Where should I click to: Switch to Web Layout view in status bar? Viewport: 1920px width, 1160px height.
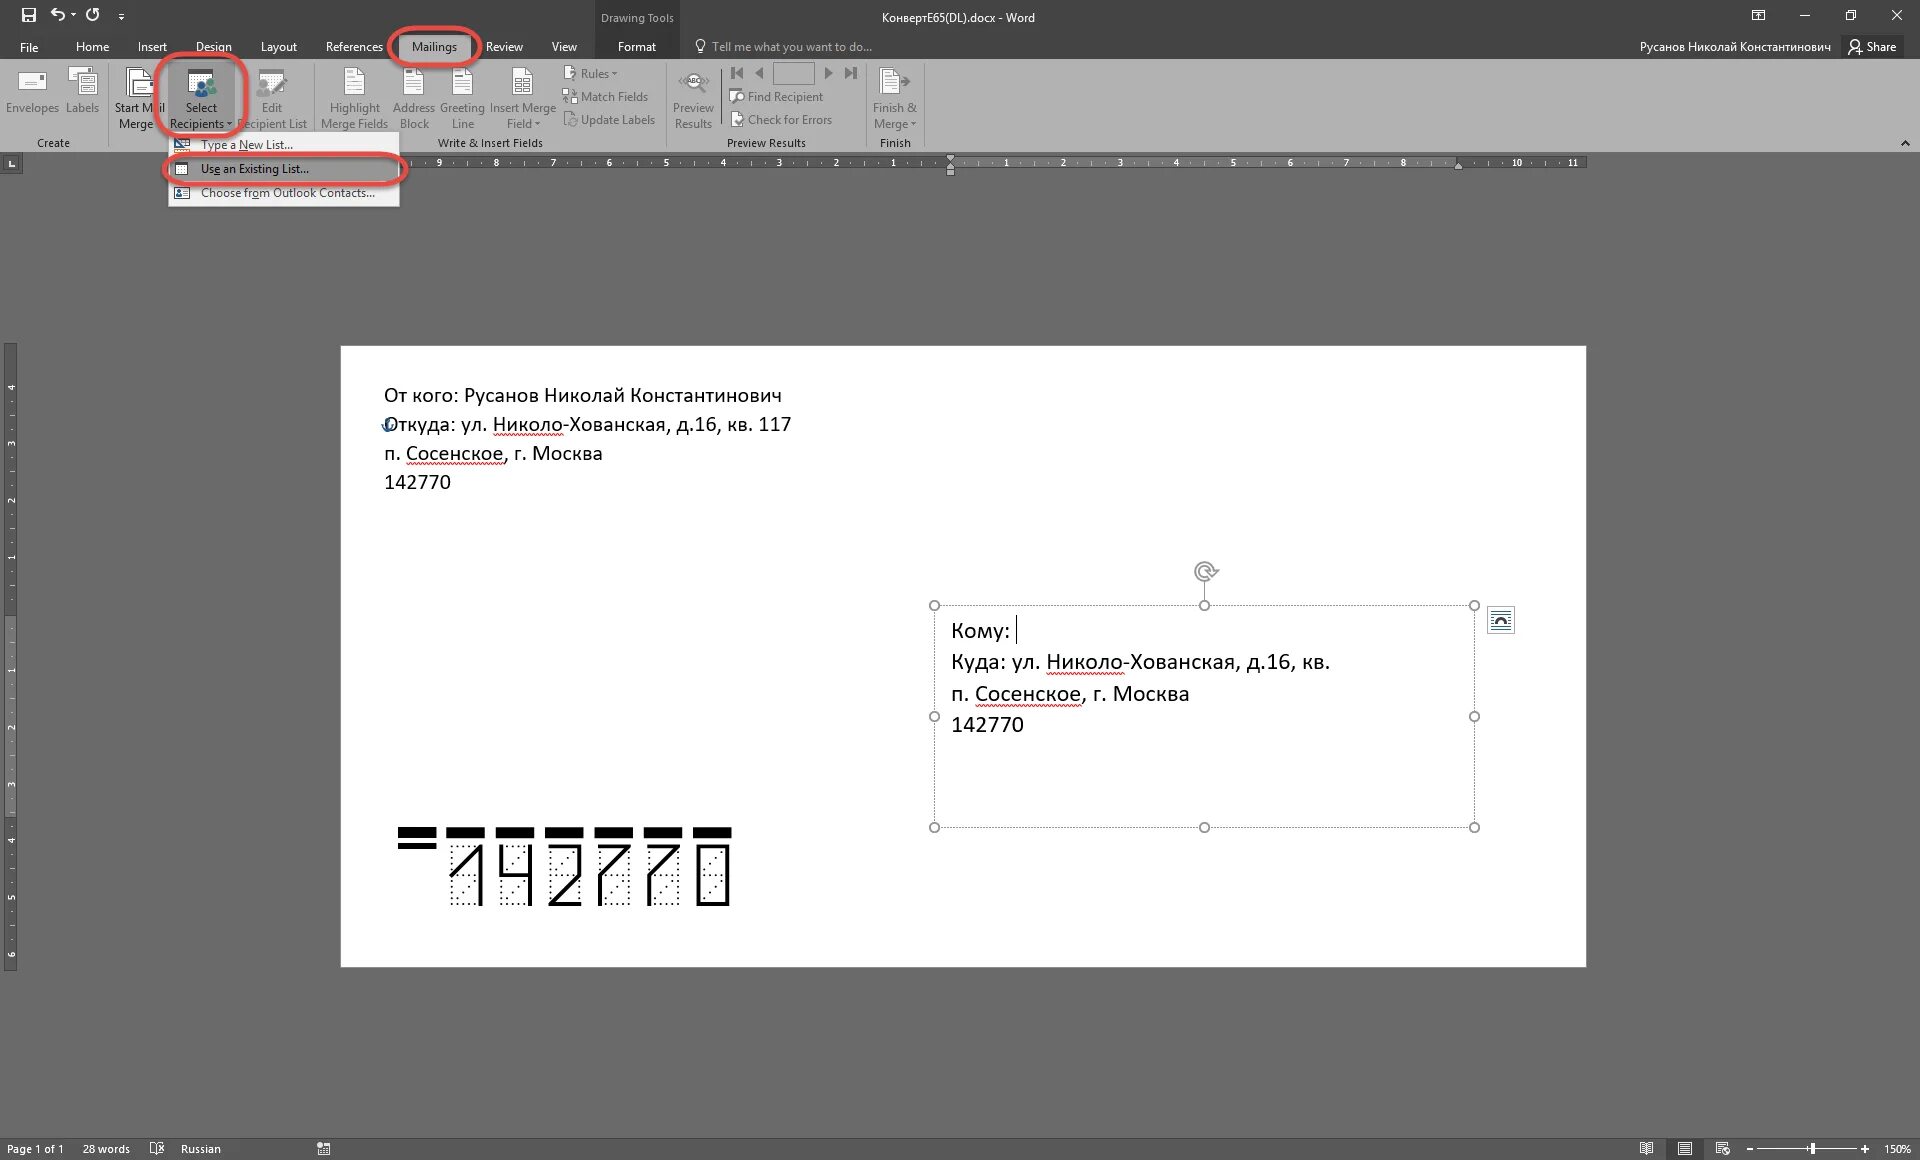click(x=1722, y=1148)
